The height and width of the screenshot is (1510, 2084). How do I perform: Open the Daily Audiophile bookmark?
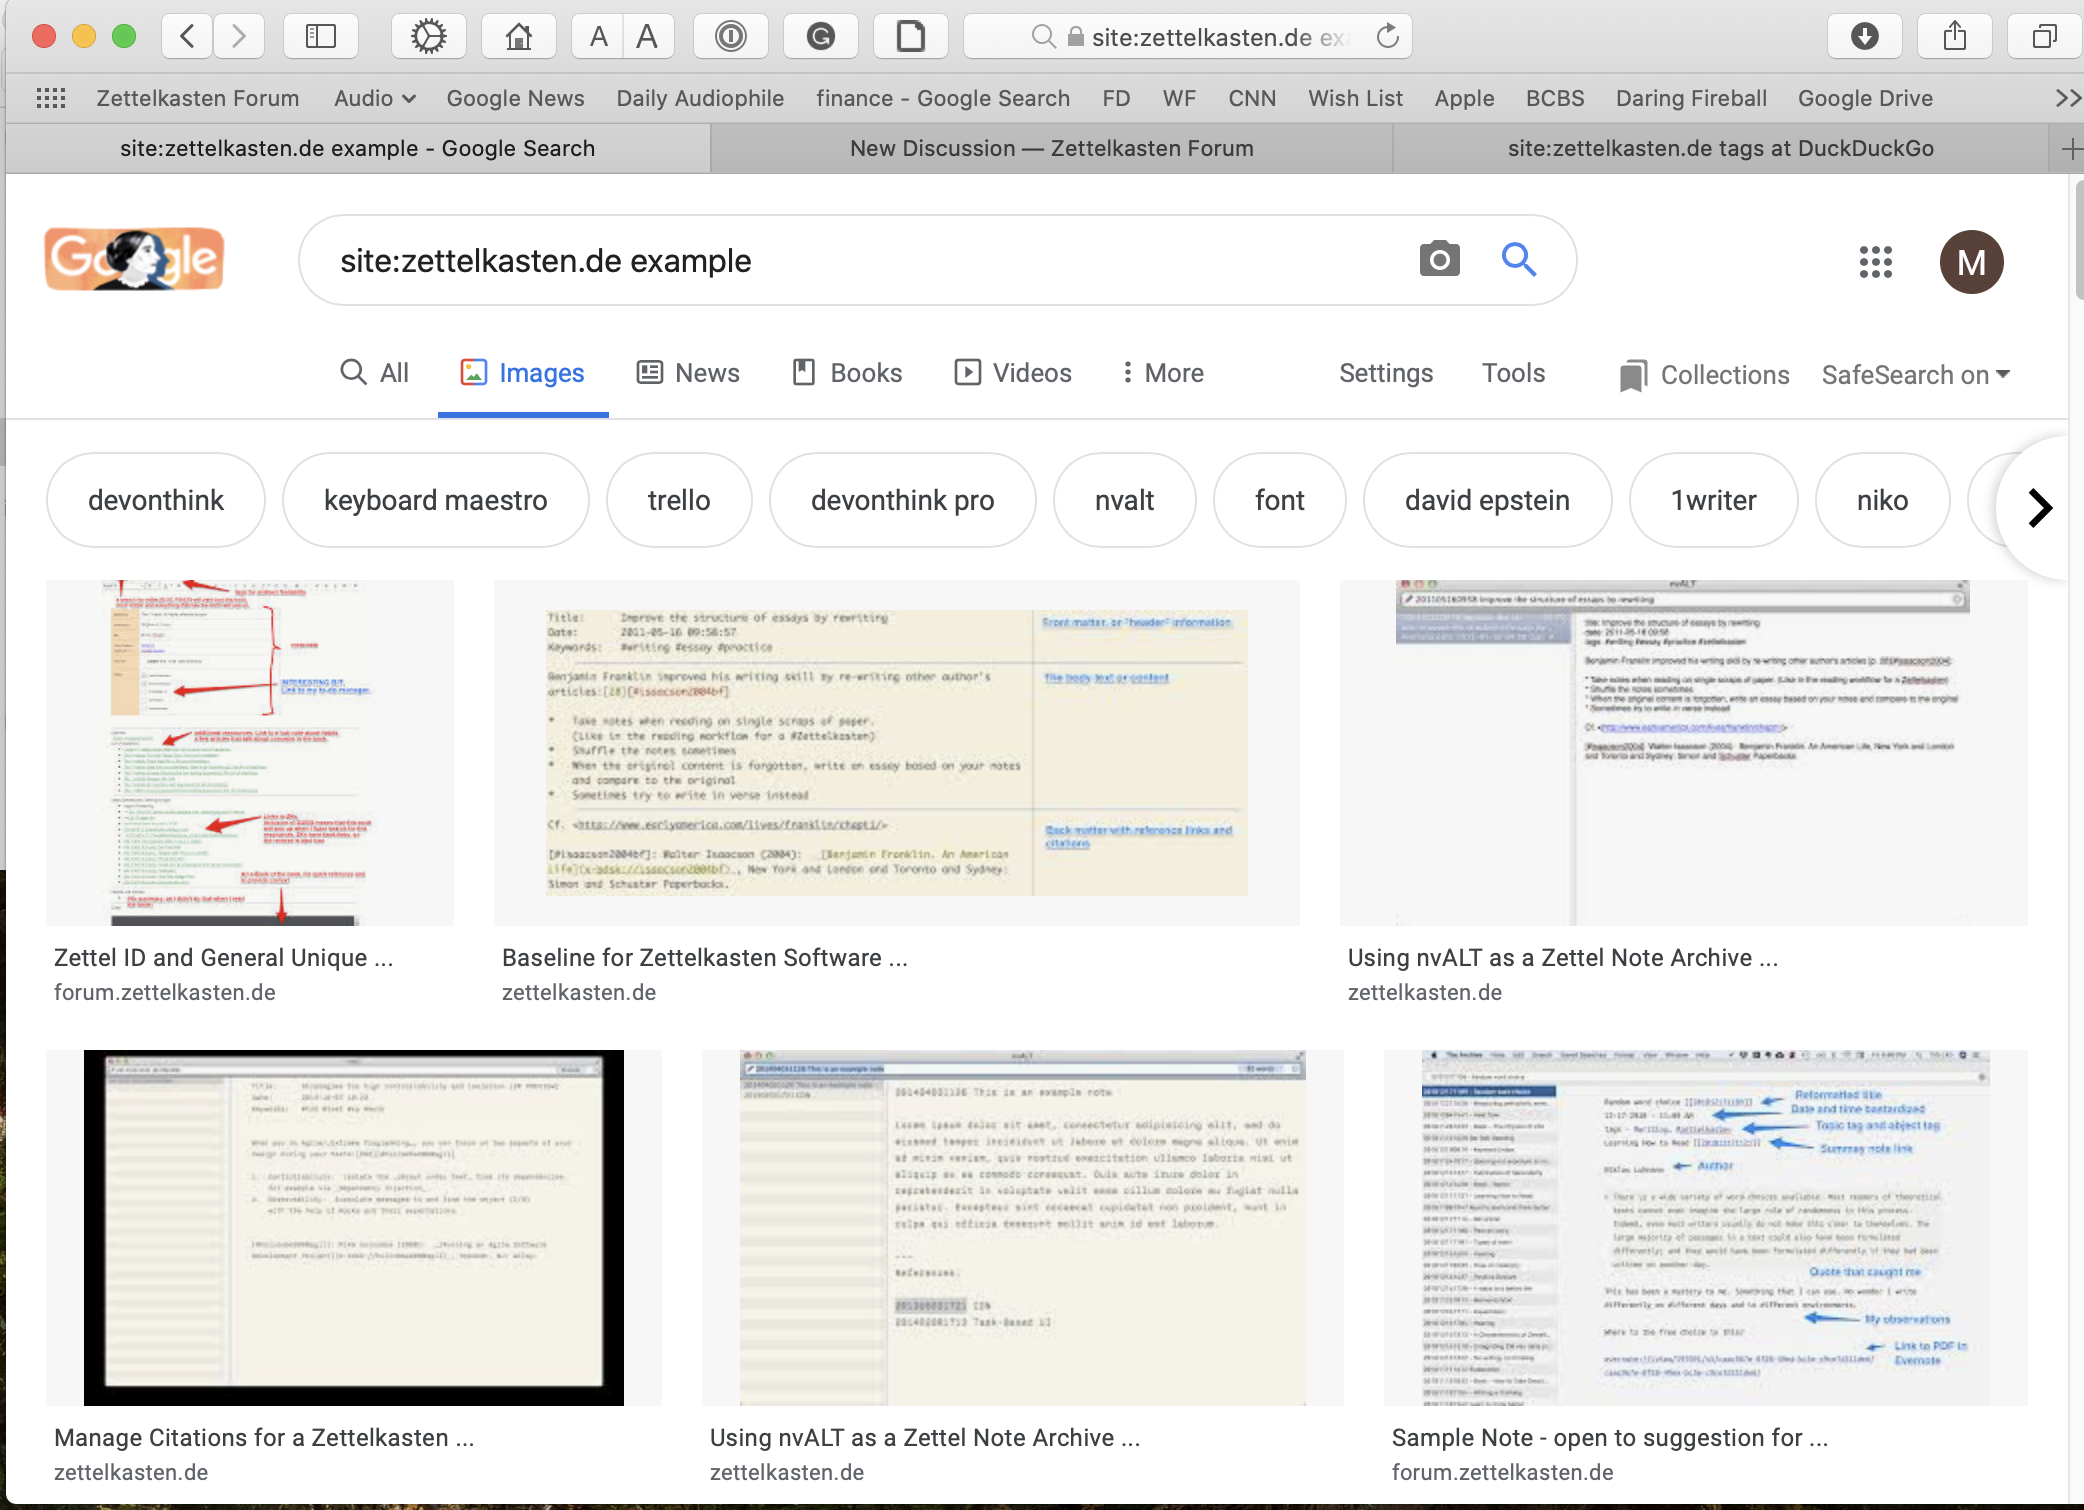click(700, 98)
